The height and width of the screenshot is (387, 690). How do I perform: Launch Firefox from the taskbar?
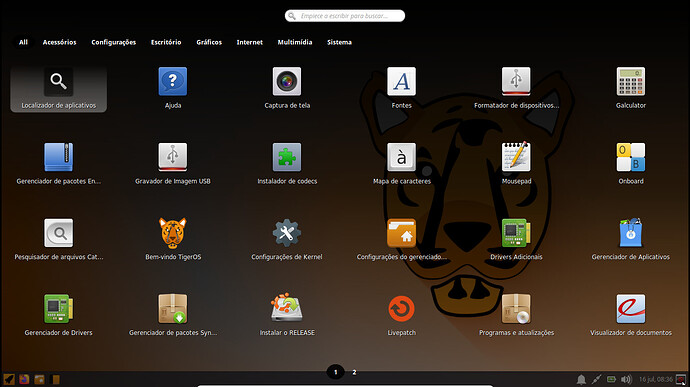24,379
